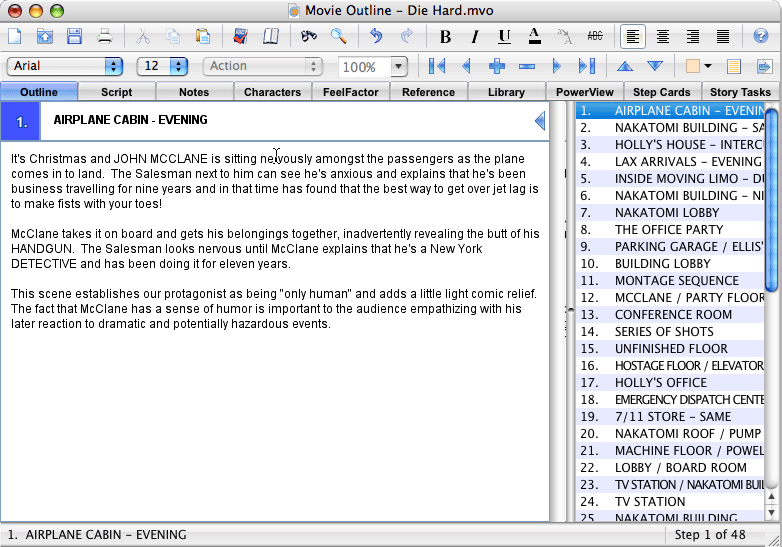The width and height of the screenshot is (782, 547).
Task: Open the font size 12 dropdown
Action: (164, 66)
